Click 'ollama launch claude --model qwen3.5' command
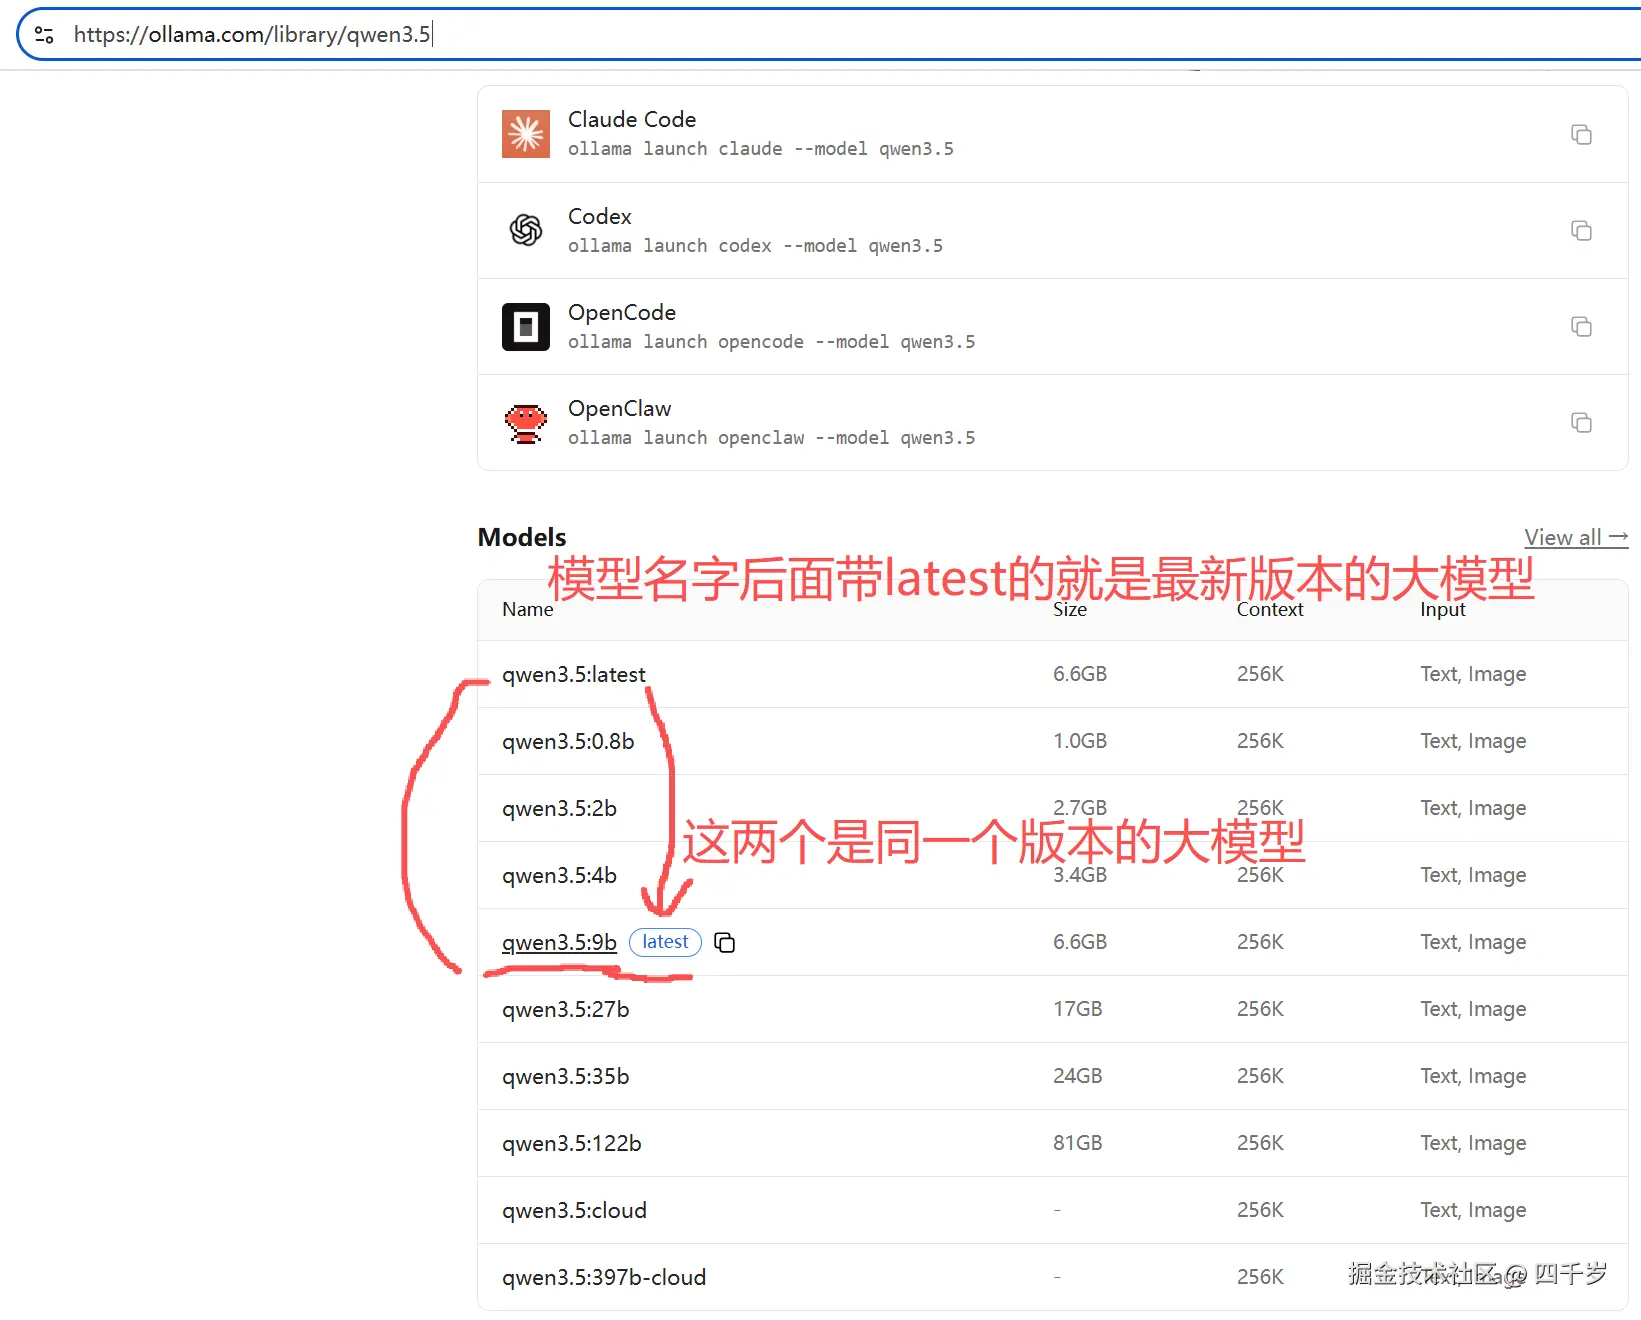Screen dimensions: 1641x1320 pyautogui.click(x=761, y=149)
